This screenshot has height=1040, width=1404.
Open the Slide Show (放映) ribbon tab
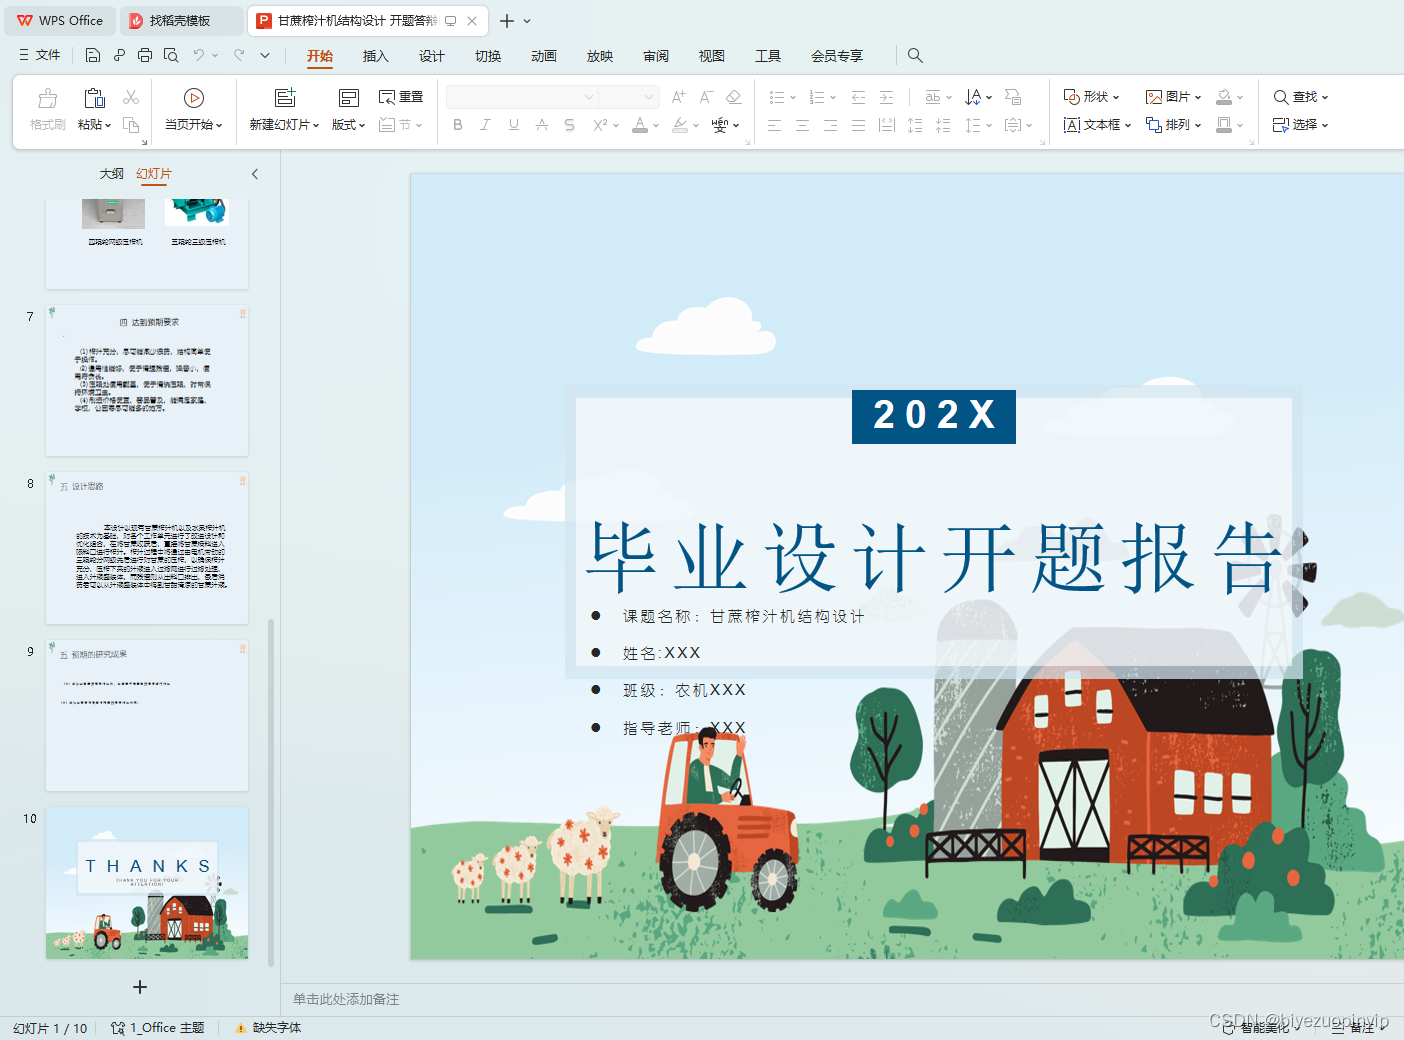pyautogui.click(x=599, y=56)
